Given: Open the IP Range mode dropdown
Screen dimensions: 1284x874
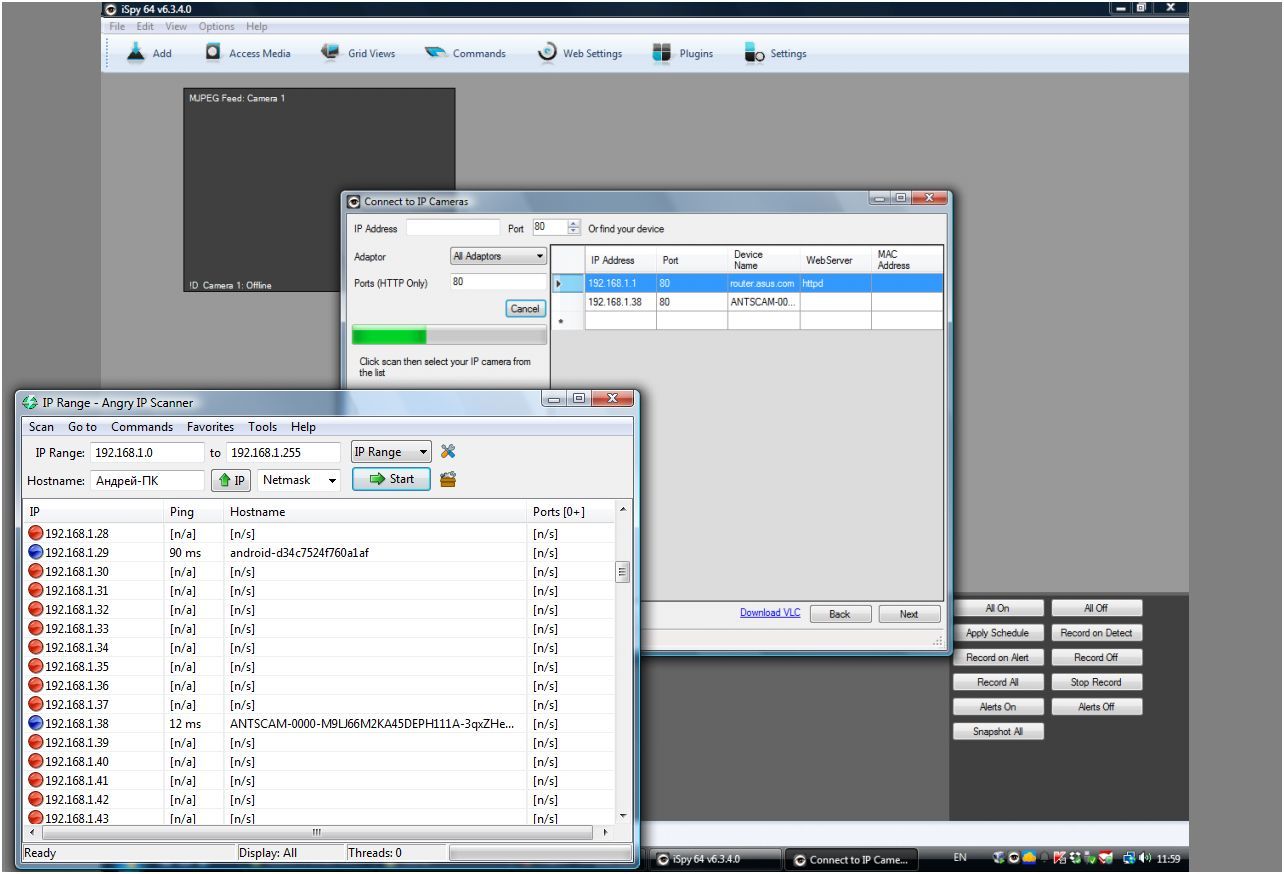Looking at the screenshot, I should tap(392, 452).
